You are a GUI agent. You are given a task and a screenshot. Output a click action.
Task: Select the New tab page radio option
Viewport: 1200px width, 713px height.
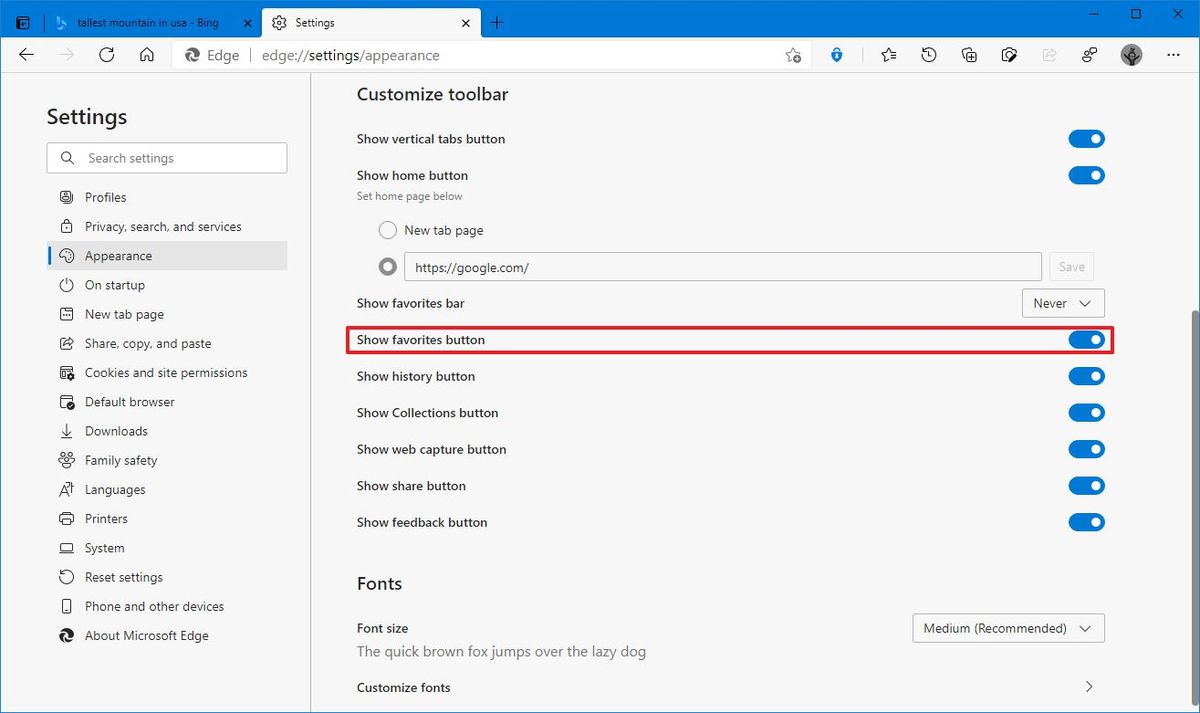[387, 230]
